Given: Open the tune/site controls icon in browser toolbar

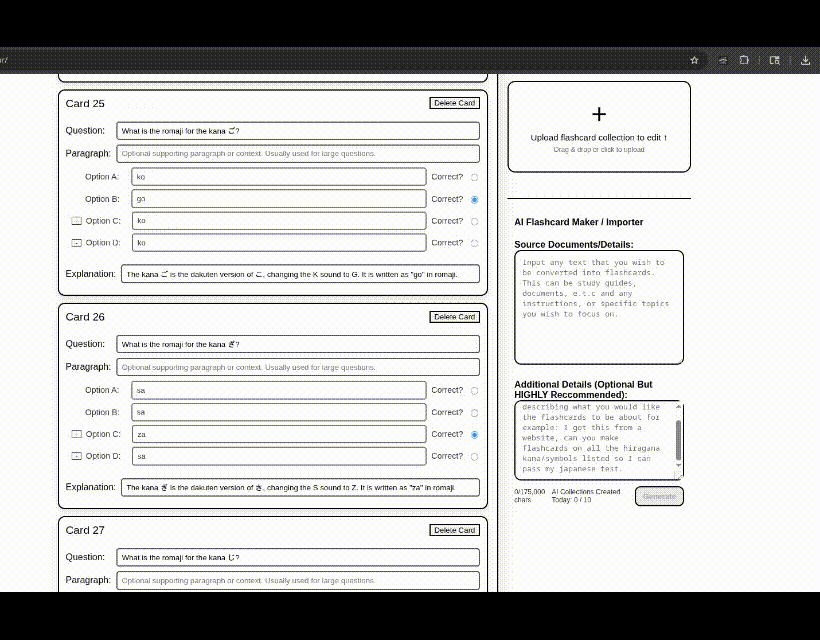Looking at the screenshot, I should (x=723, y=60).
